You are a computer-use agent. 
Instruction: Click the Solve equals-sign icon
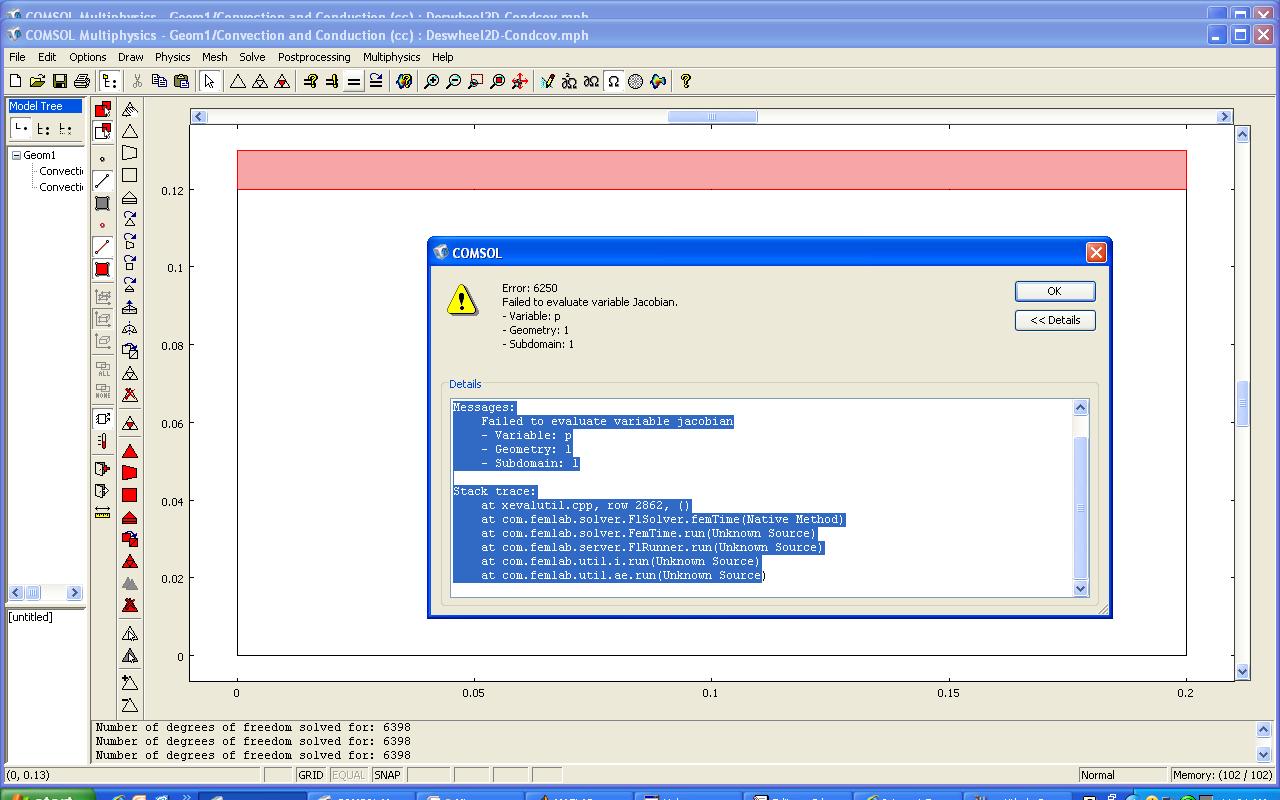pos(353,81)
